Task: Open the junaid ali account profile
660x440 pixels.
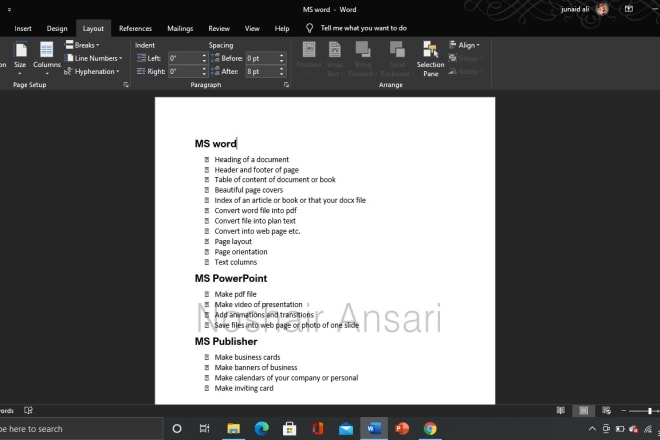Action: coord(584,9)
